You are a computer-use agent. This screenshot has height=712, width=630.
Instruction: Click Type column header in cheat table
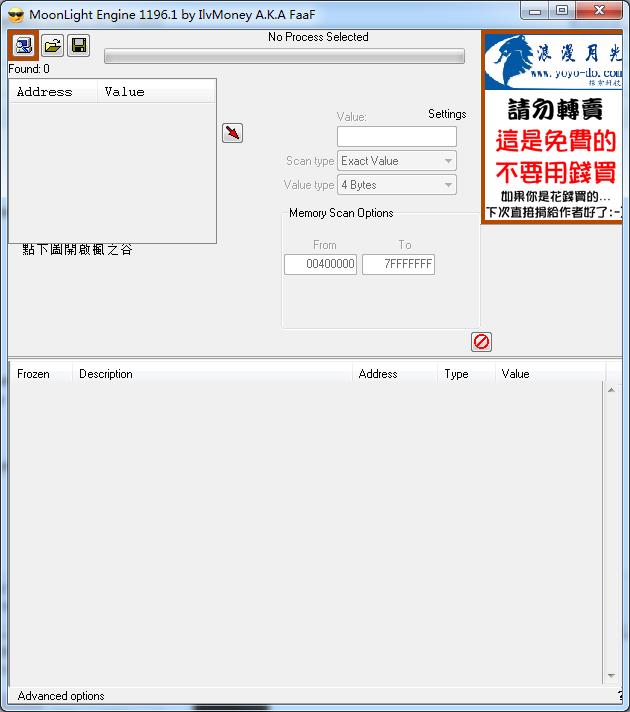pyautogui.click(x=466, y=374)
